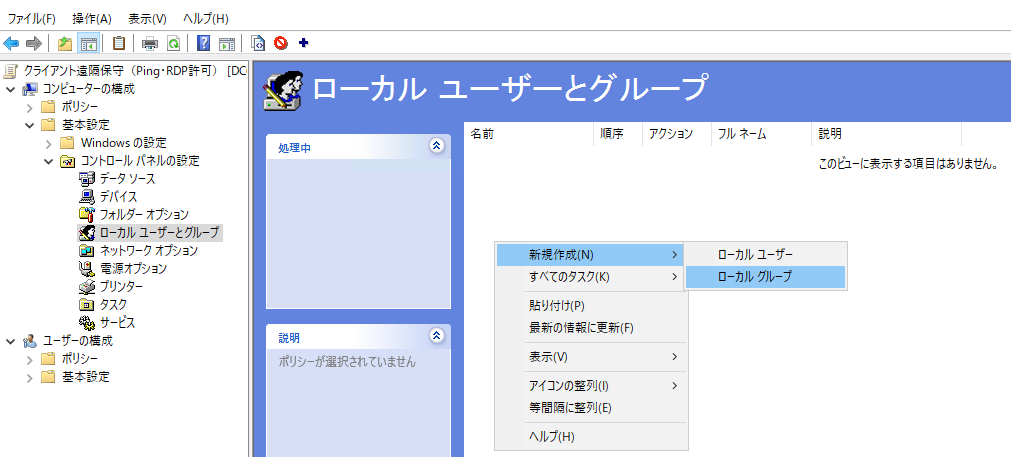Collapse the 処理中 panel chevron
Viewport: 1011px width, 457px height.
437,146
